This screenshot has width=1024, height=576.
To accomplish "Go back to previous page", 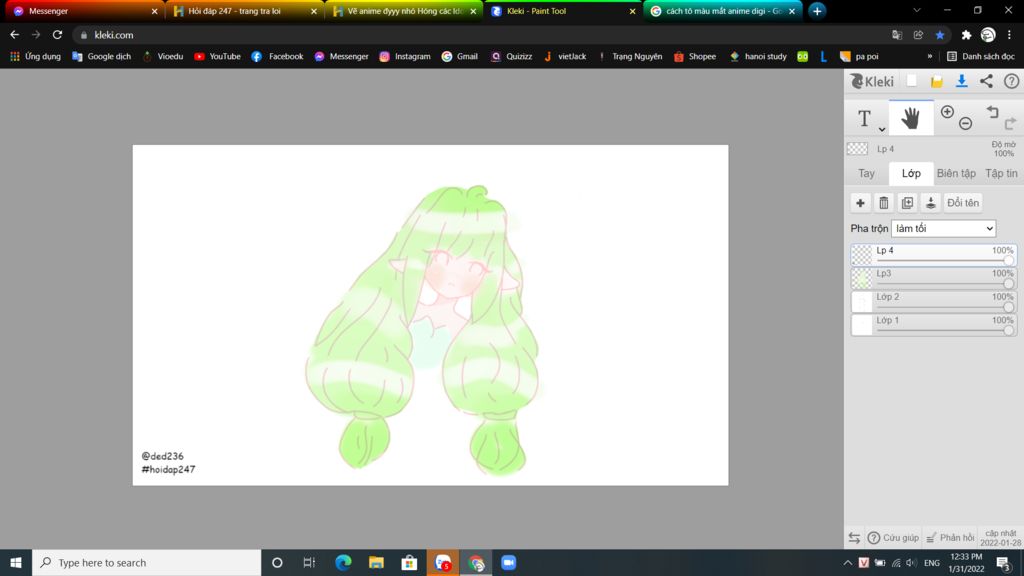I will click(14, 35).
